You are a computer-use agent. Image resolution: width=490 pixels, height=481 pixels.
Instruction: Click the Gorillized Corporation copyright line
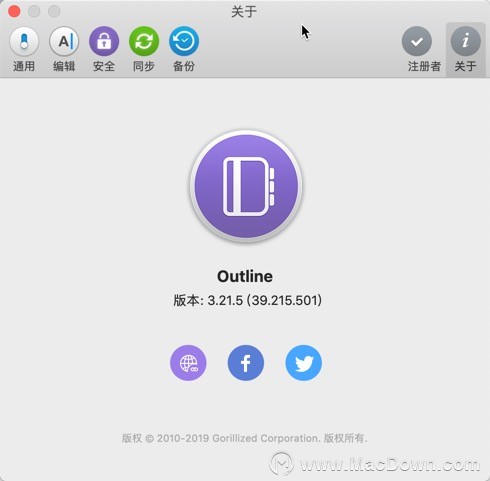pyautogui.click(x=244, y=438)
